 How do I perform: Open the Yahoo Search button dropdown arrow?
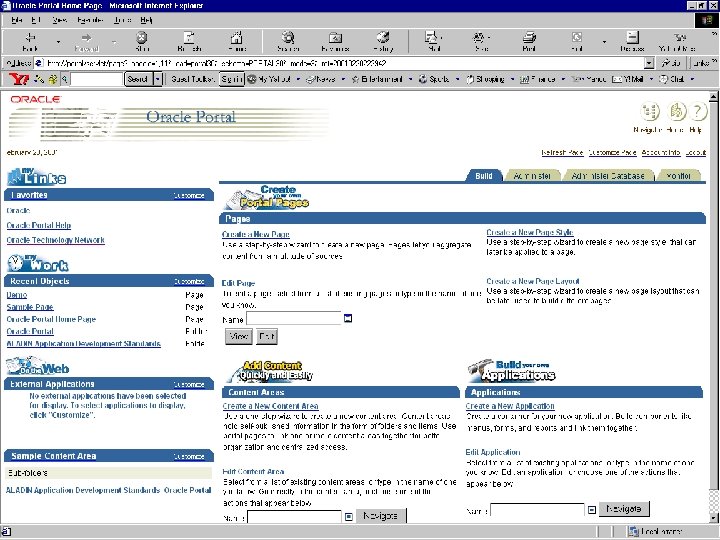tap(158, 79)
